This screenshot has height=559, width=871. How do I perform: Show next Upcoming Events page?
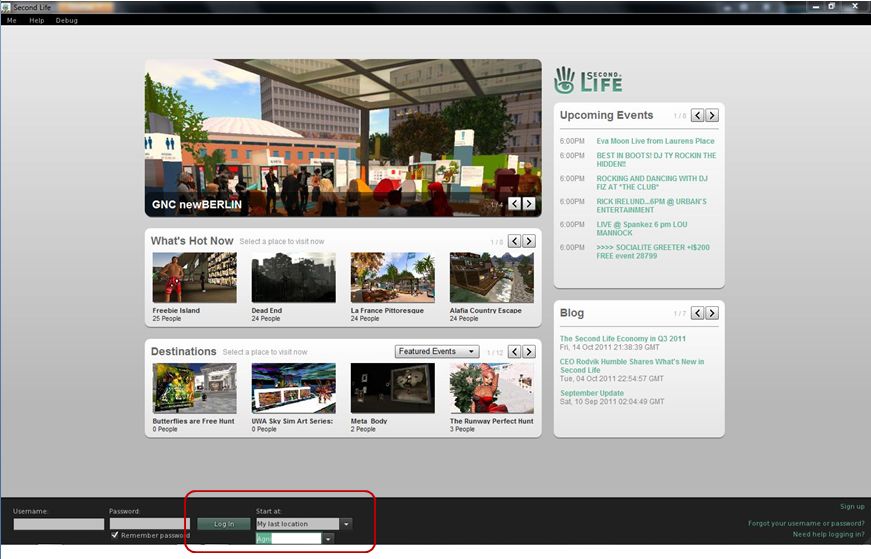711,116
